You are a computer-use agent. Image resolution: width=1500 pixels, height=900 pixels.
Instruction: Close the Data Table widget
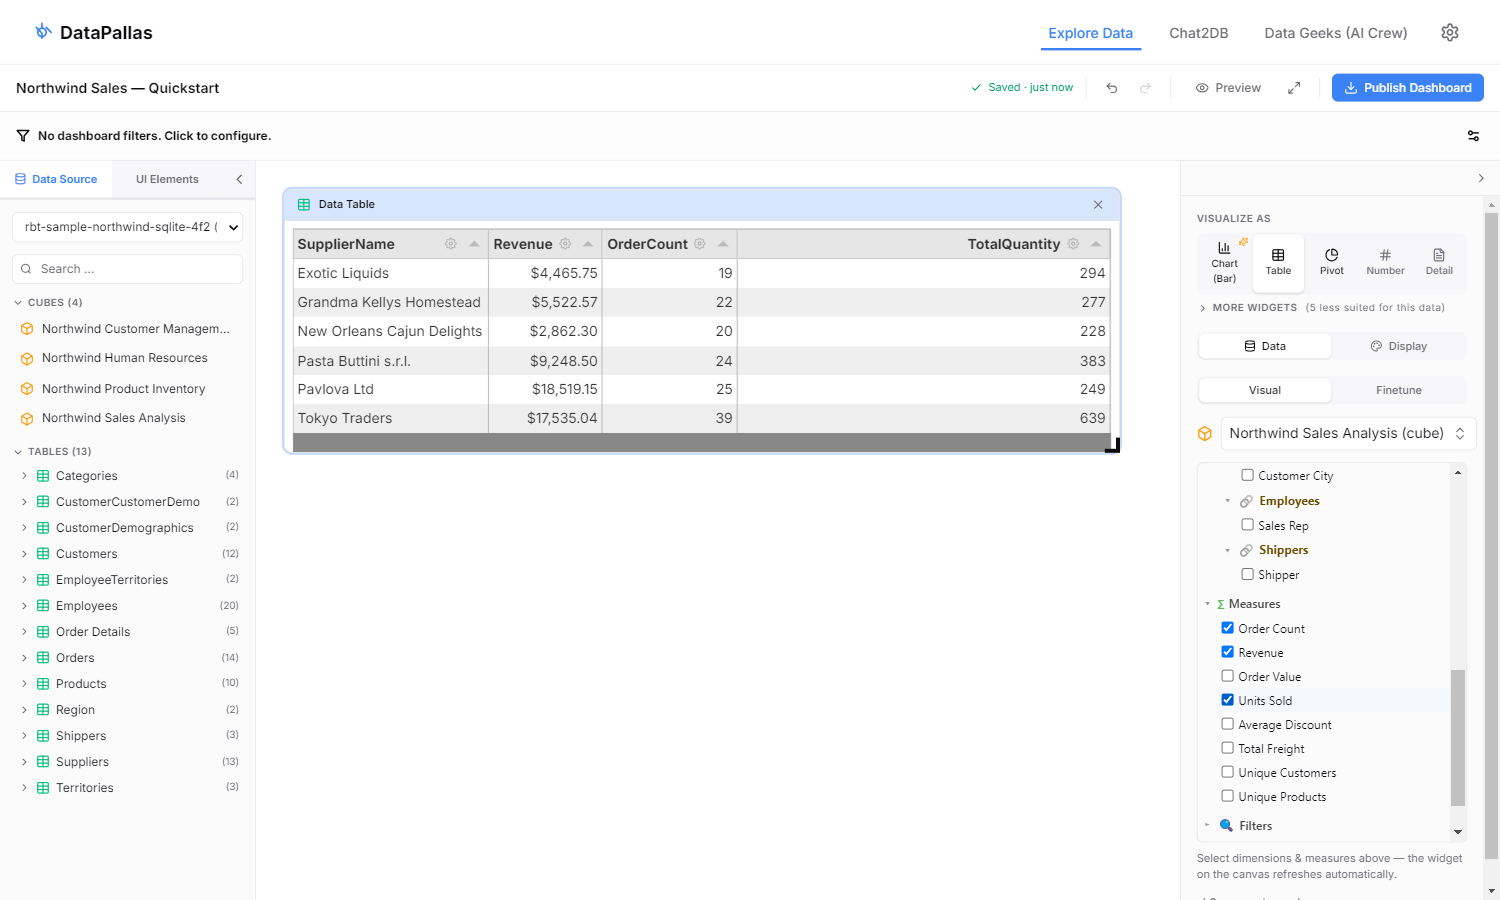(x=1098, y=204)
